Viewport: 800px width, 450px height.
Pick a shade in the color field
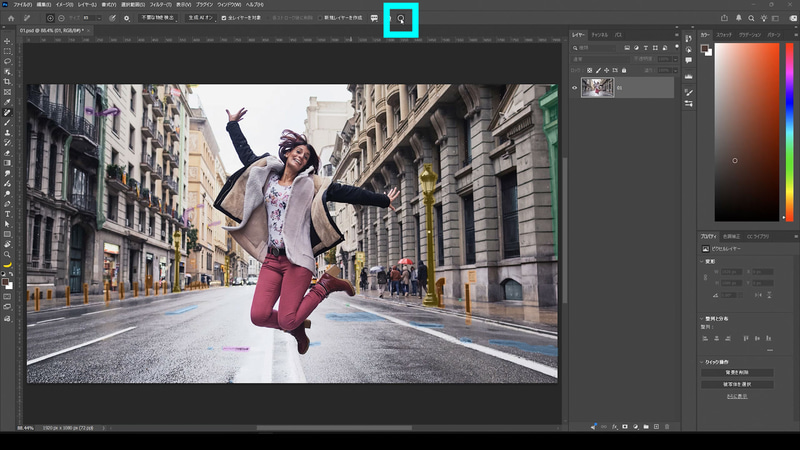(x=747, y=132)
